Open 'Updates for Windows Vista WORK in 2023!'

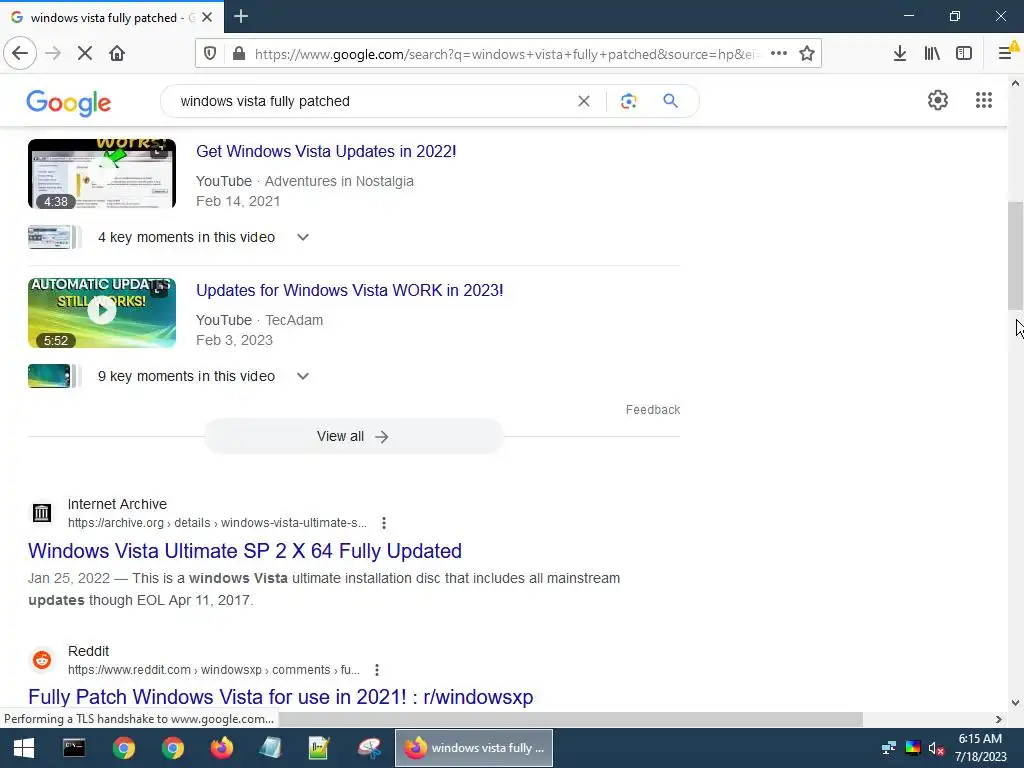[x=349, y=291]
